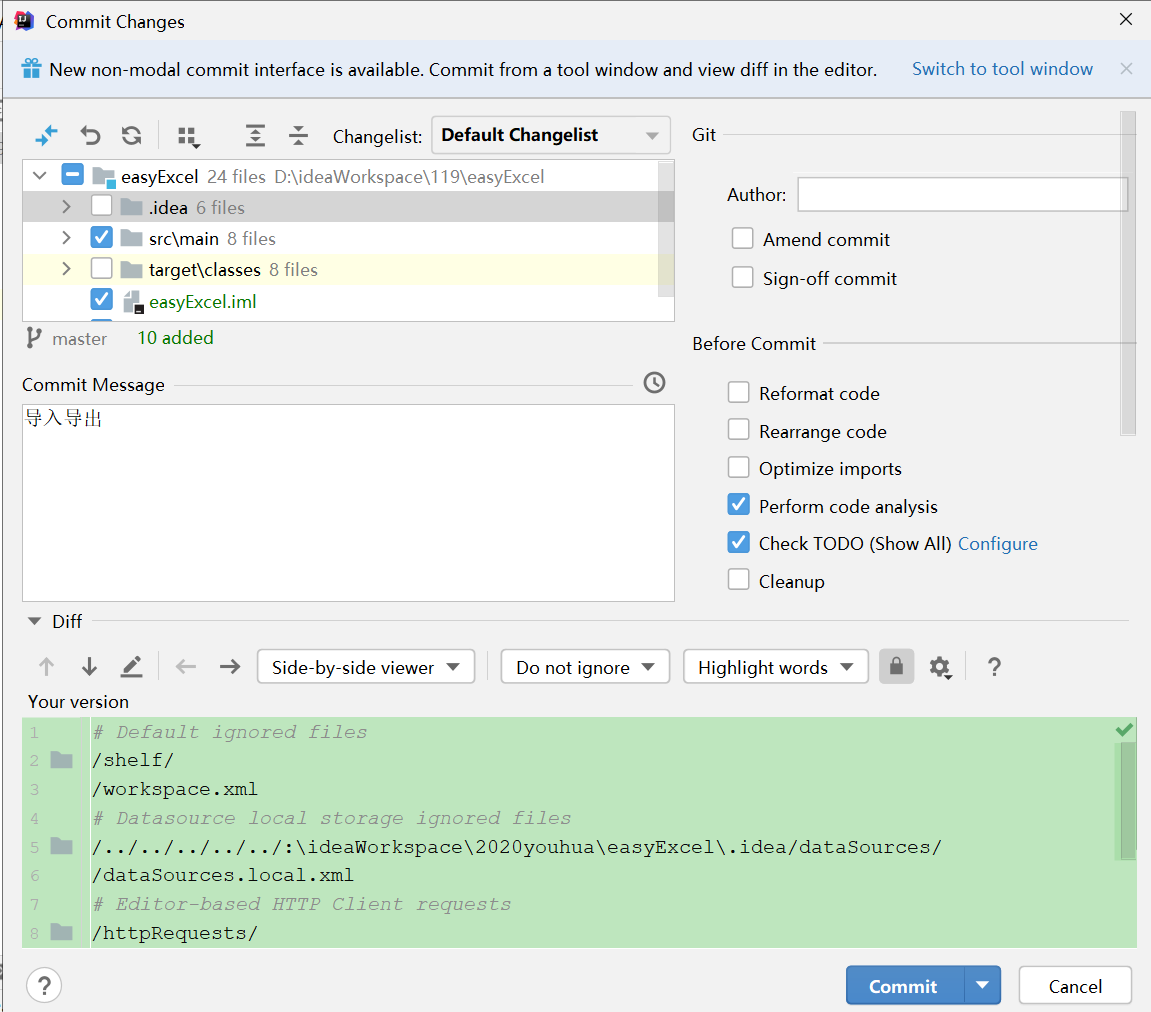Click into the Commit Message text area
Viewport: 1151px width, 1012px height.
pyautogui.click(x=348, y=503)
